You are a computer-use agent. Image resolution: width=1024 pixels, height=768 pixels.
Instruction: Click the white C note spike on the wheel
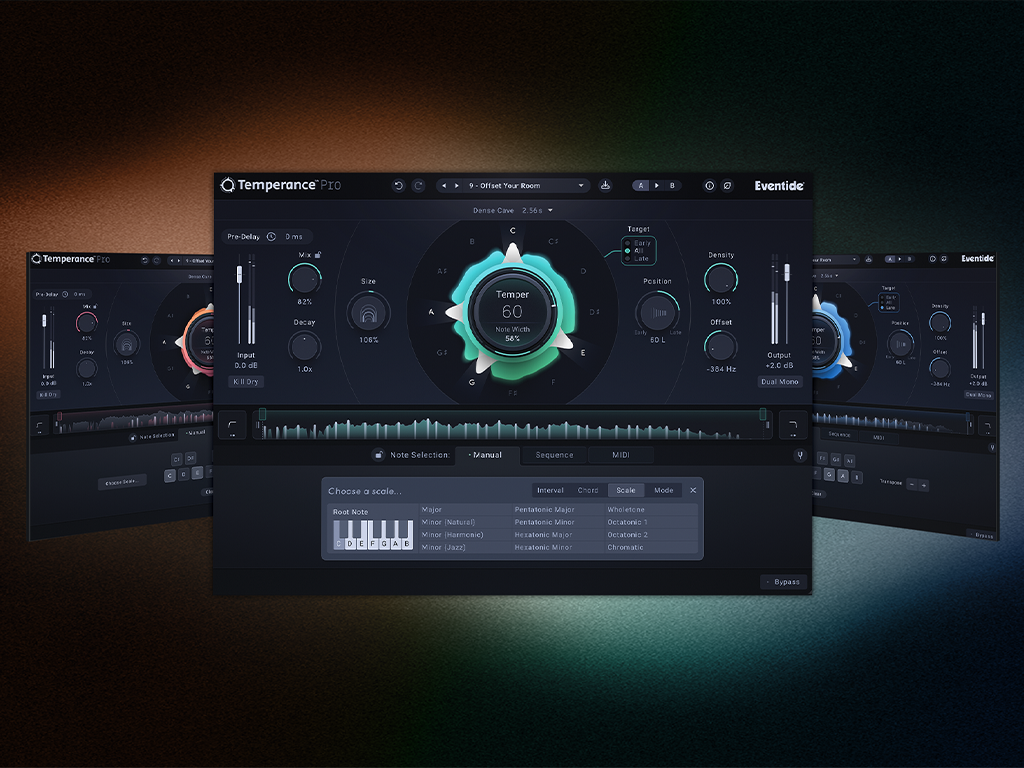[513, 253]
